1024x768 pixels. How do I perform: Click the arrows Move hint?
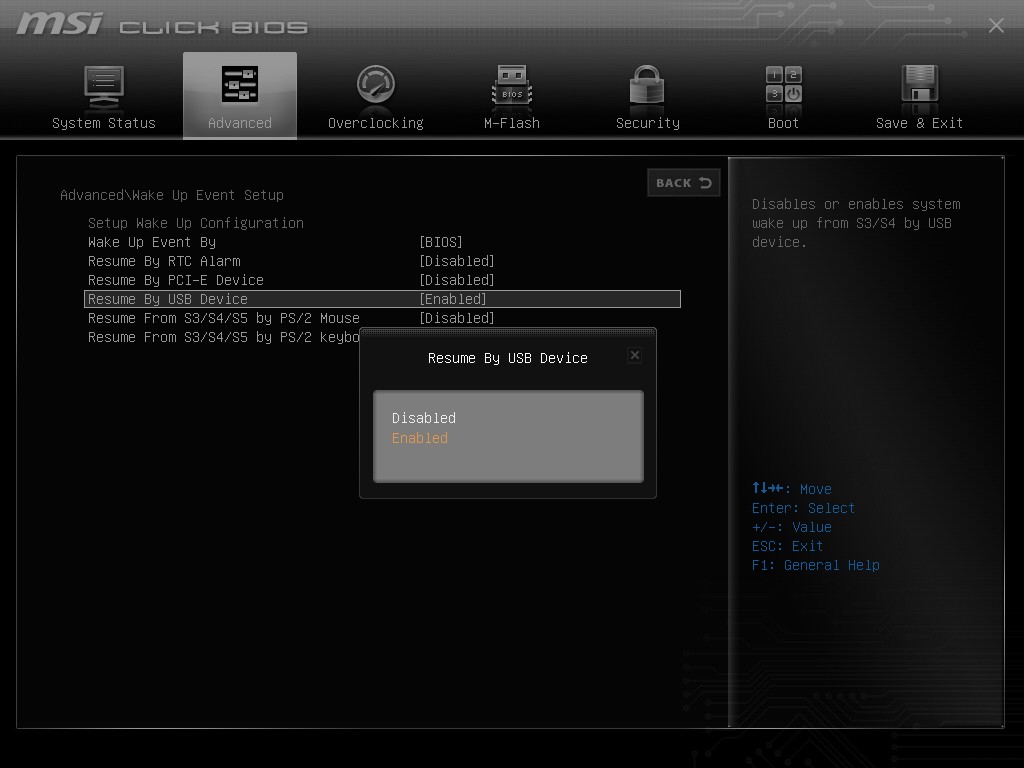coord(792,488)
